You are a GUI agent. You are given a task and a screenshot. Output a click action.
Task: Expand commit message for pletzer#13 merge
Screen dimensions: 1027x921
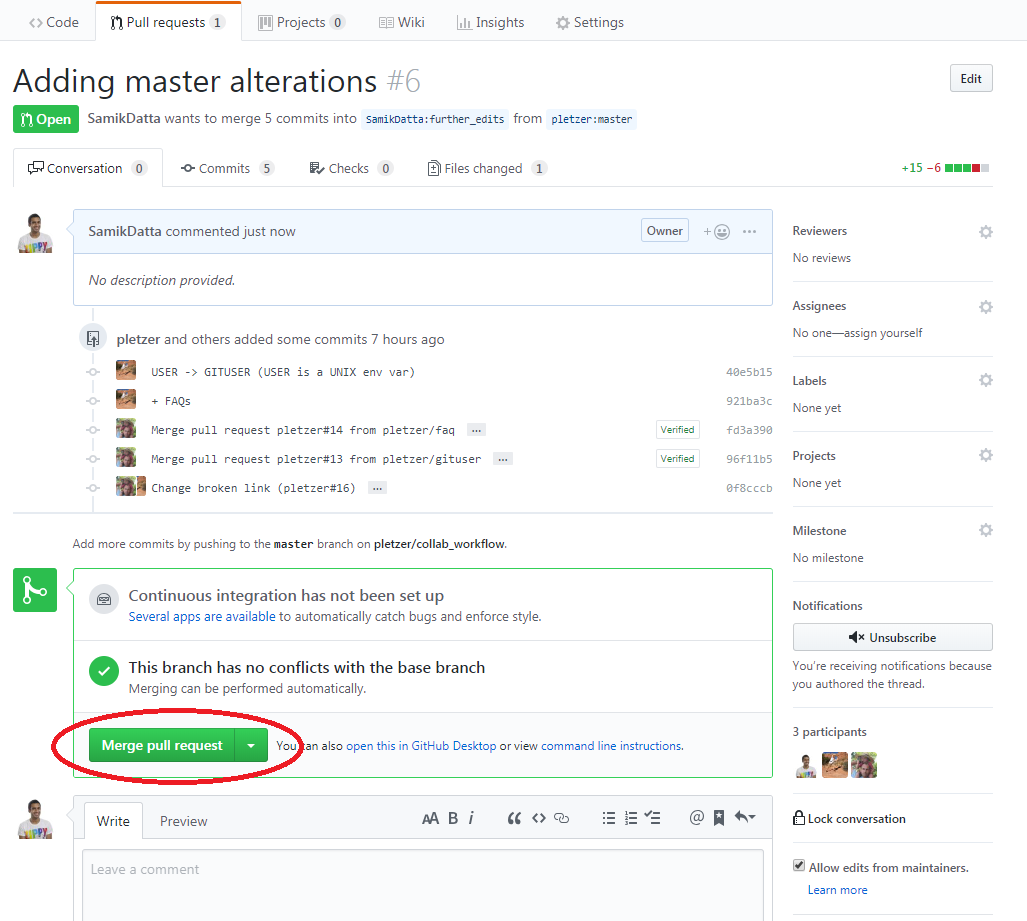pyautogui.click(x=502, y=459)
